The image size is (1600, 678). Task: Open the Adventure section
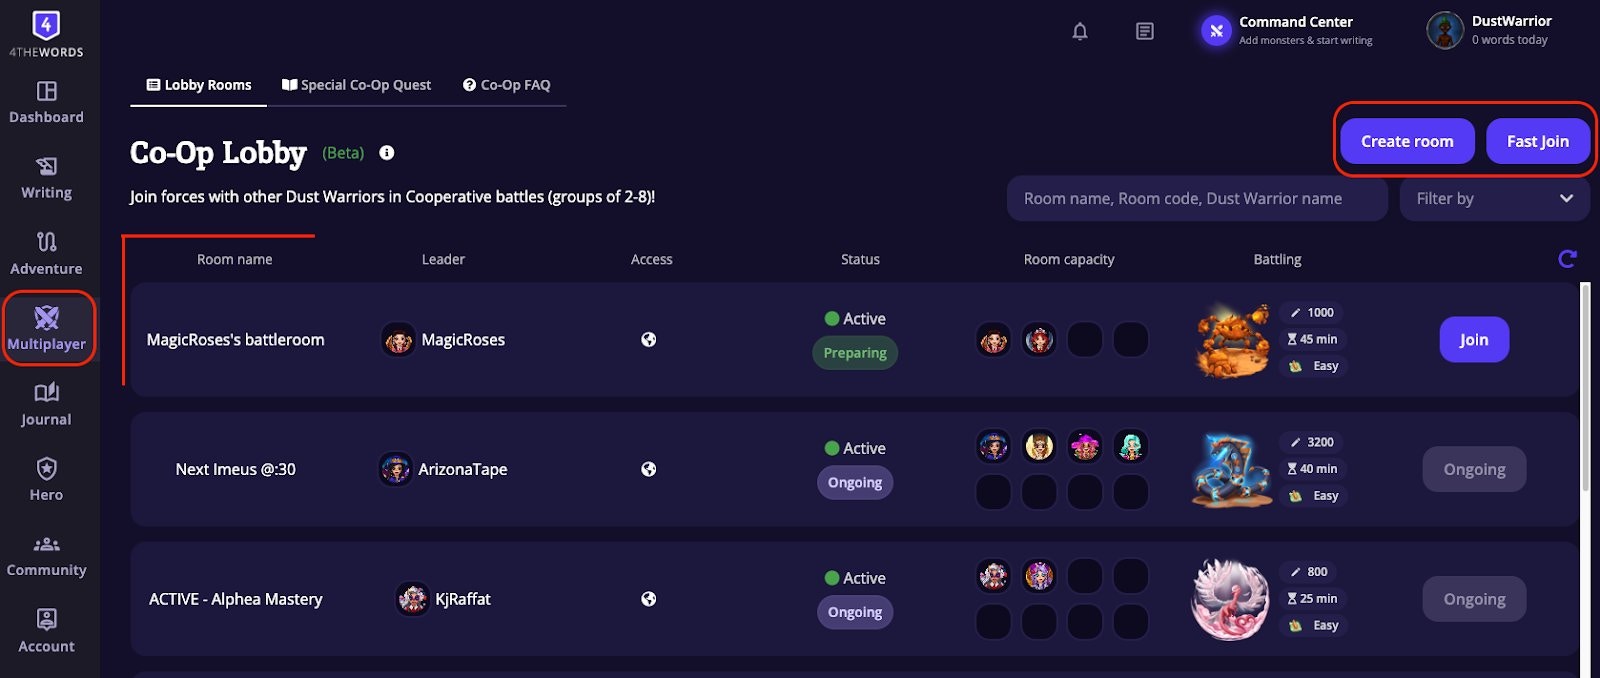(46, 254)
